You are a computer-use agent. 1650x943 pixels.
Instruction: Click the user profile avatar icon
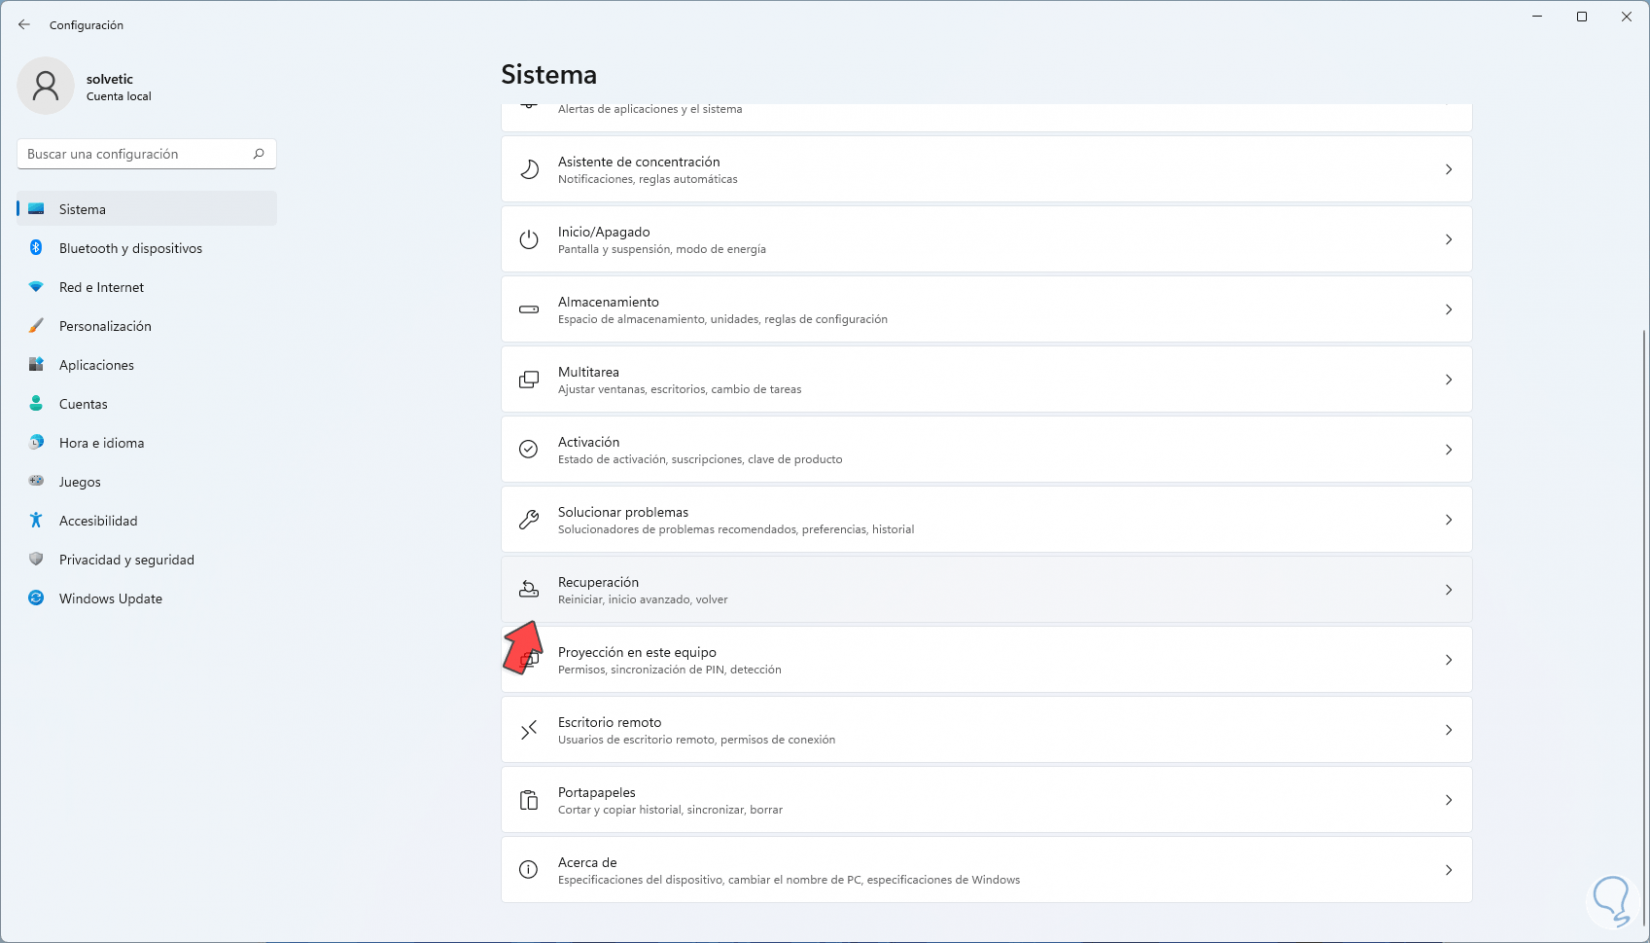45,86
